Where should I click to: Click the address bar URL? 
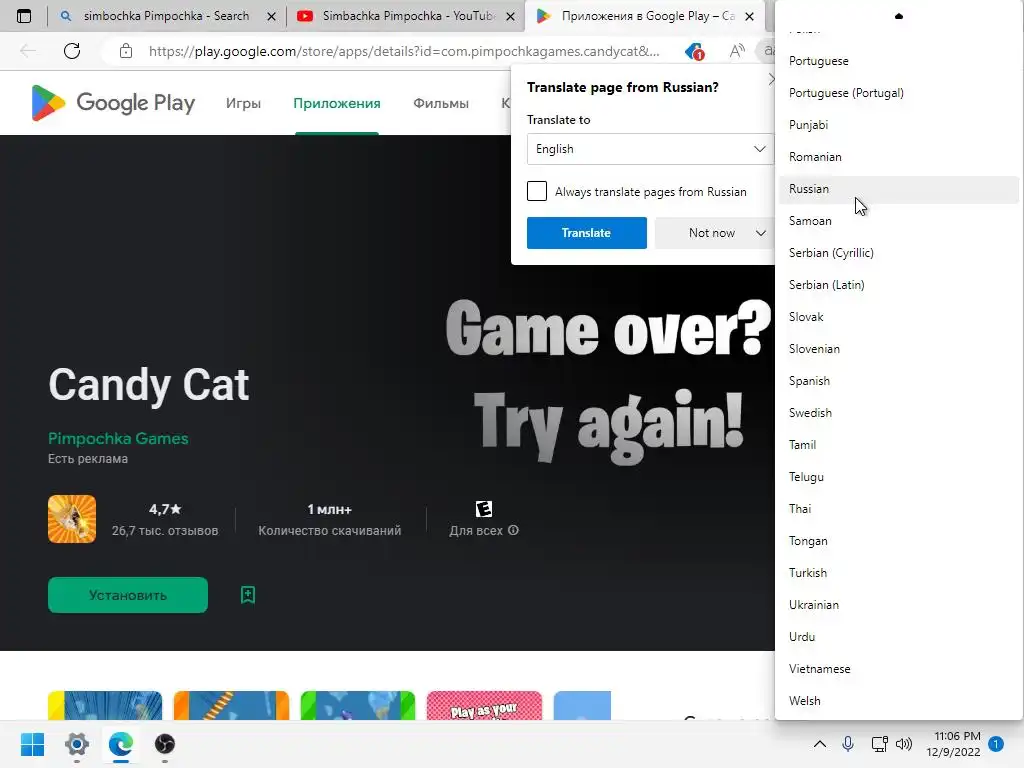tap(404, 51)
